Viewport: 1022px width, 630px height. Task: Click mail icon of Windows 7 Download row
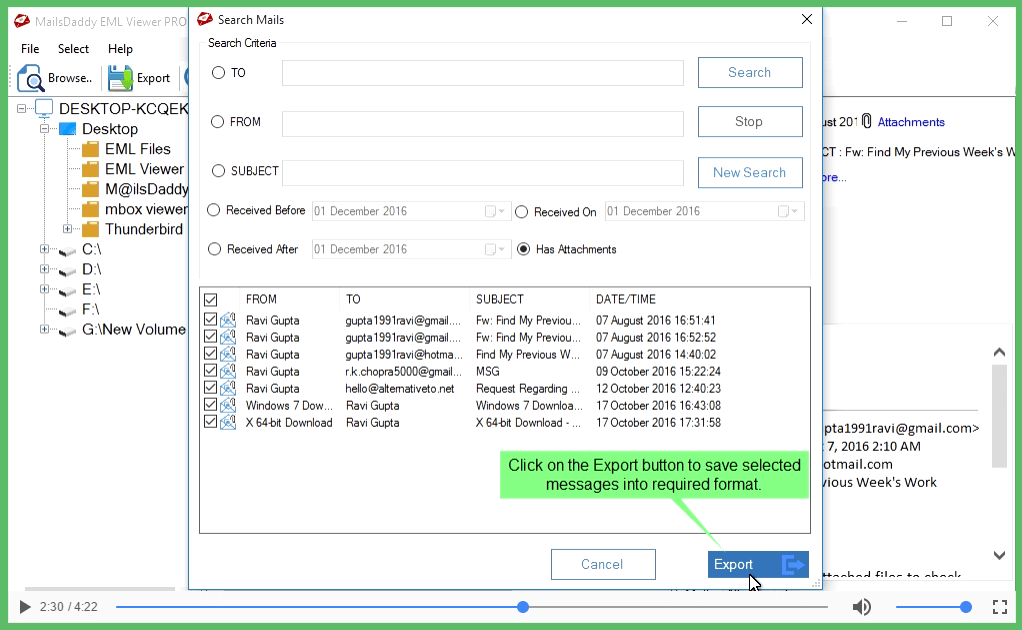click(x=227, y=405)
